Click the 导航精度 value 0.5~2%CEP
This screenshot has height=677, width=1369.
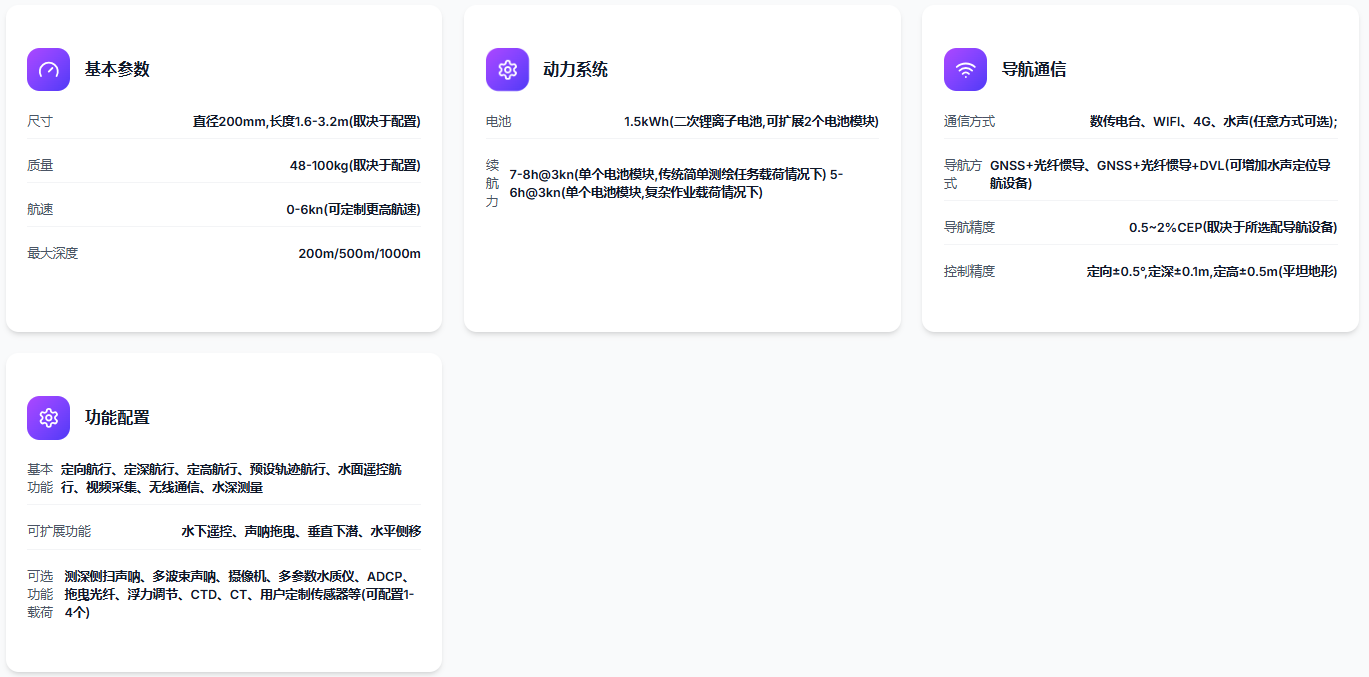(x=1233, y=228)
